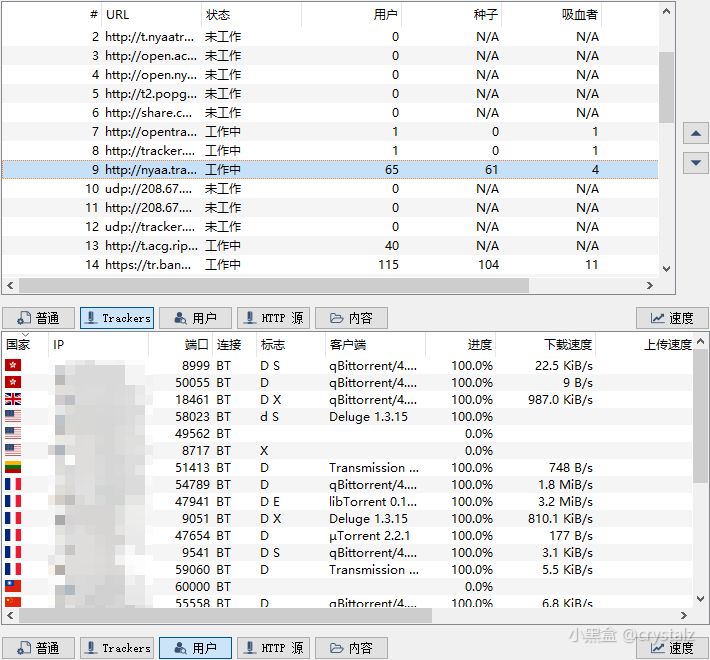Click French flag in port 9541 row
Image resolution: width=710 pixels, height=660 pixels.
pos(13,552)
